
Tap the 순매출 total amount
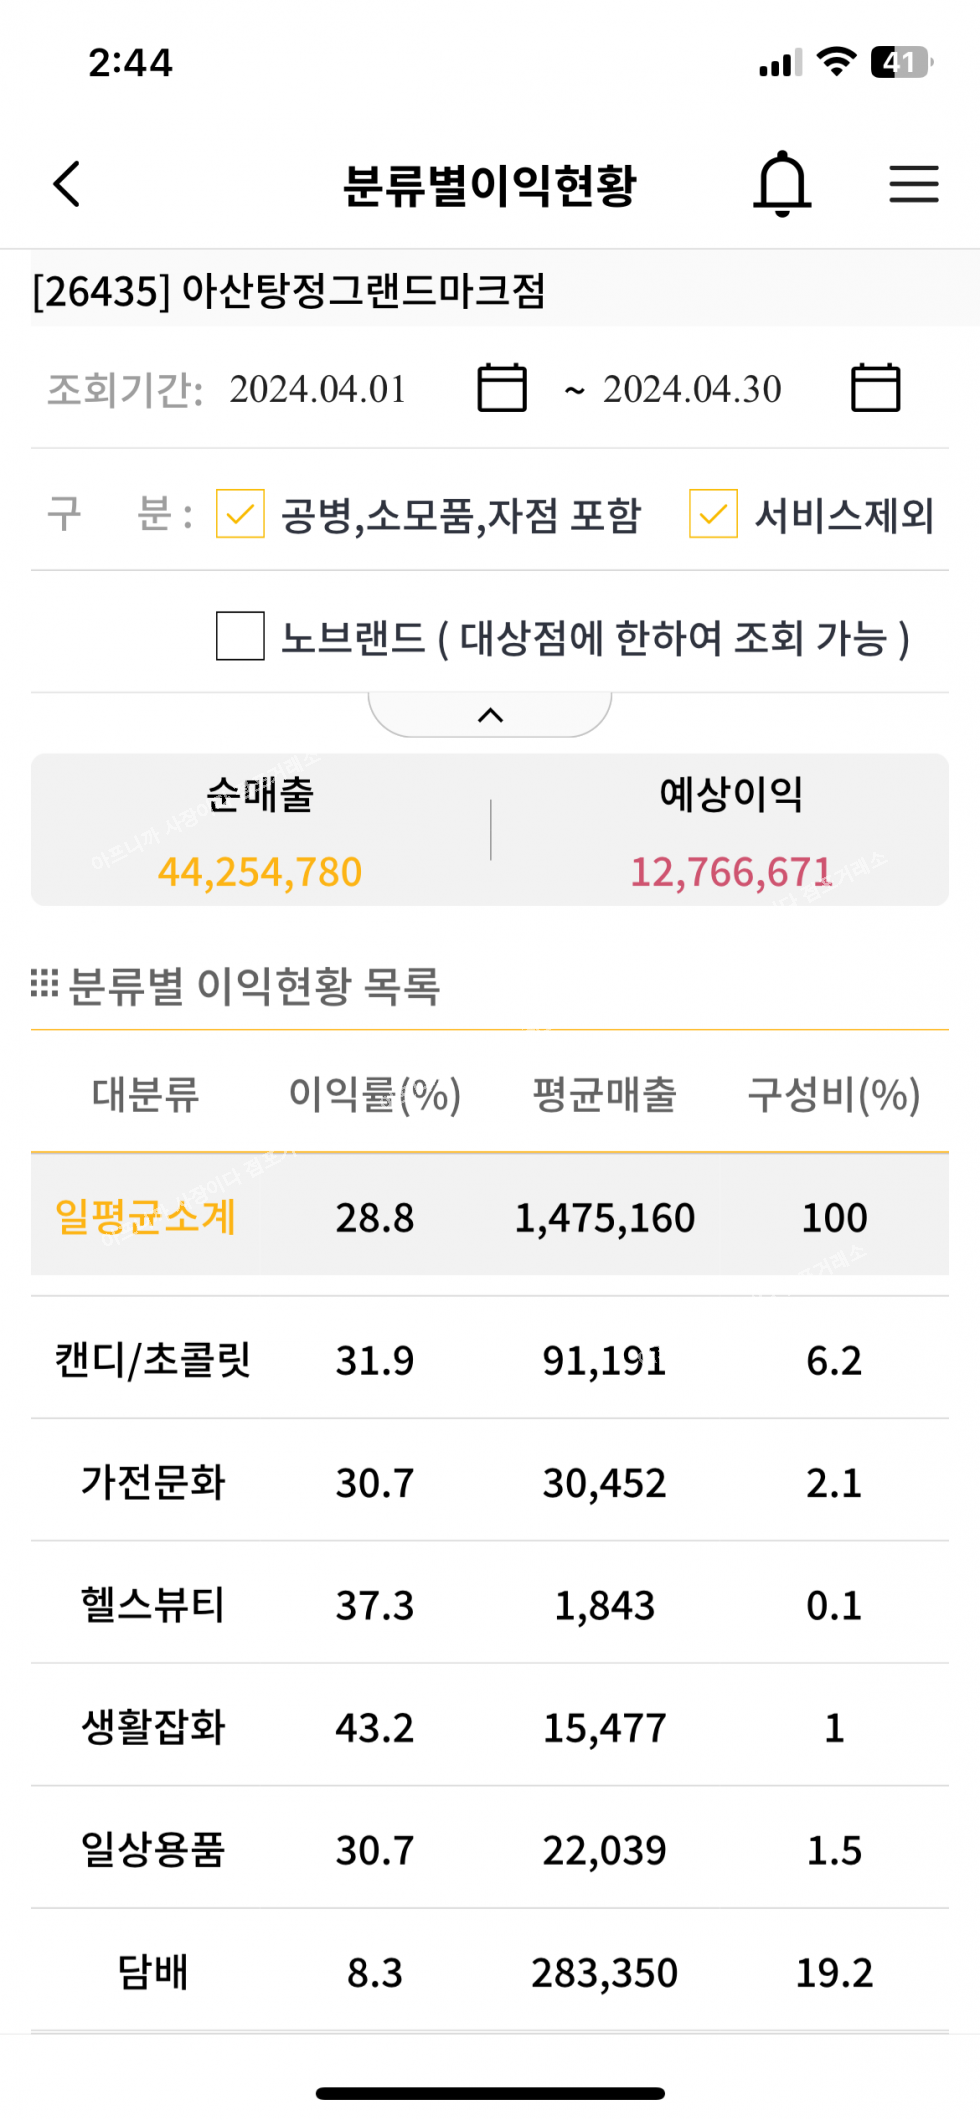pyautogui.click(x=260, y=872)
